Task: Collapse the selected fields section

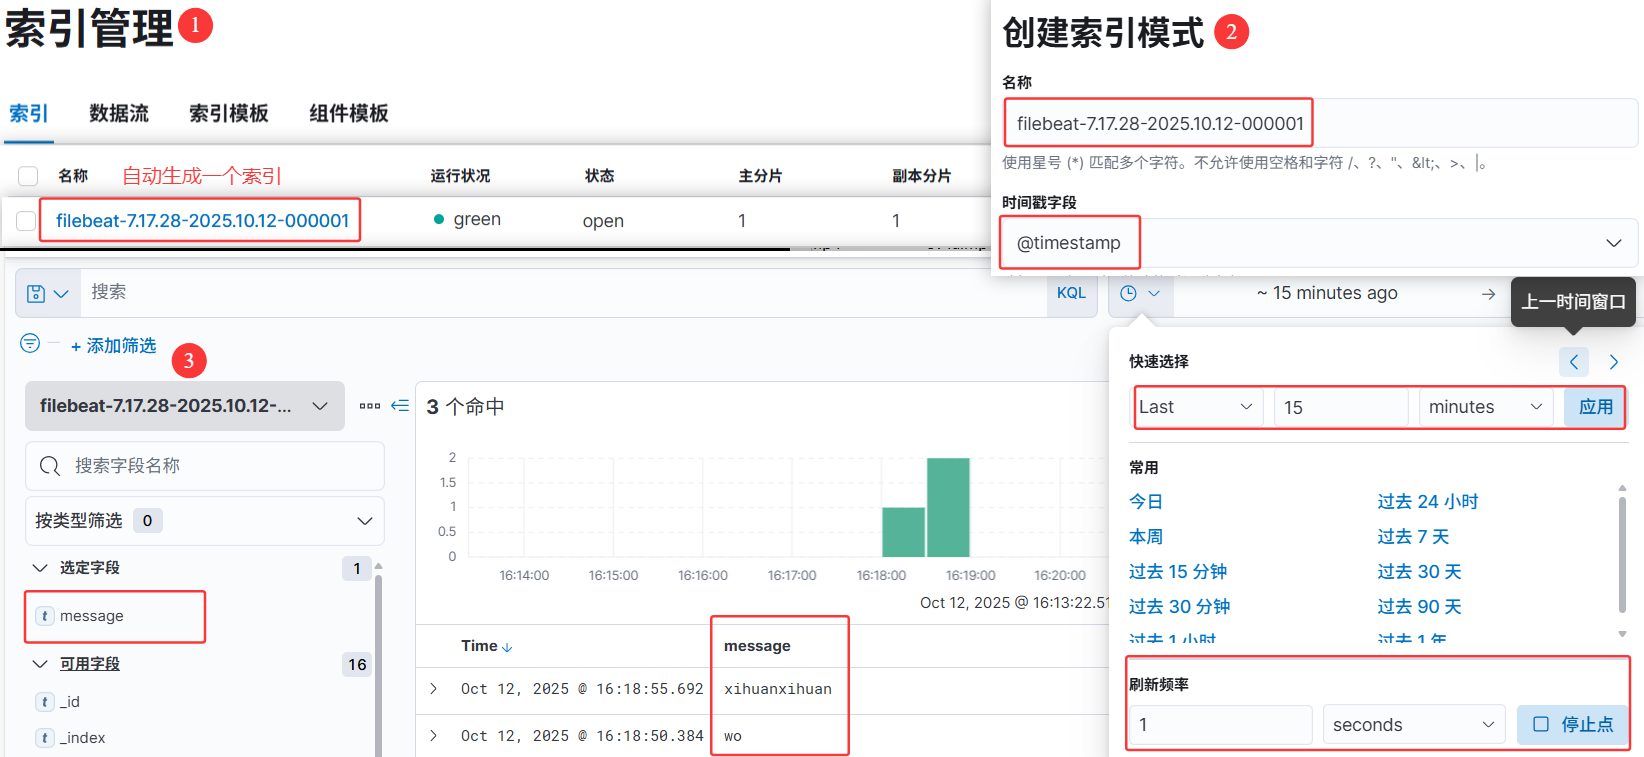Action: [x=40, y=568]
